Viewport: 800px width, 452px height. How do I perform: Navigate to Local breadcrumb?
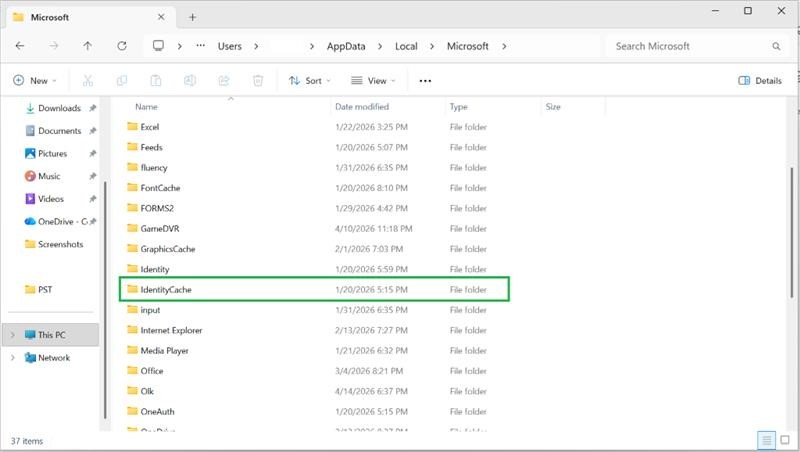pyautogui.click(x=406, y=46)
